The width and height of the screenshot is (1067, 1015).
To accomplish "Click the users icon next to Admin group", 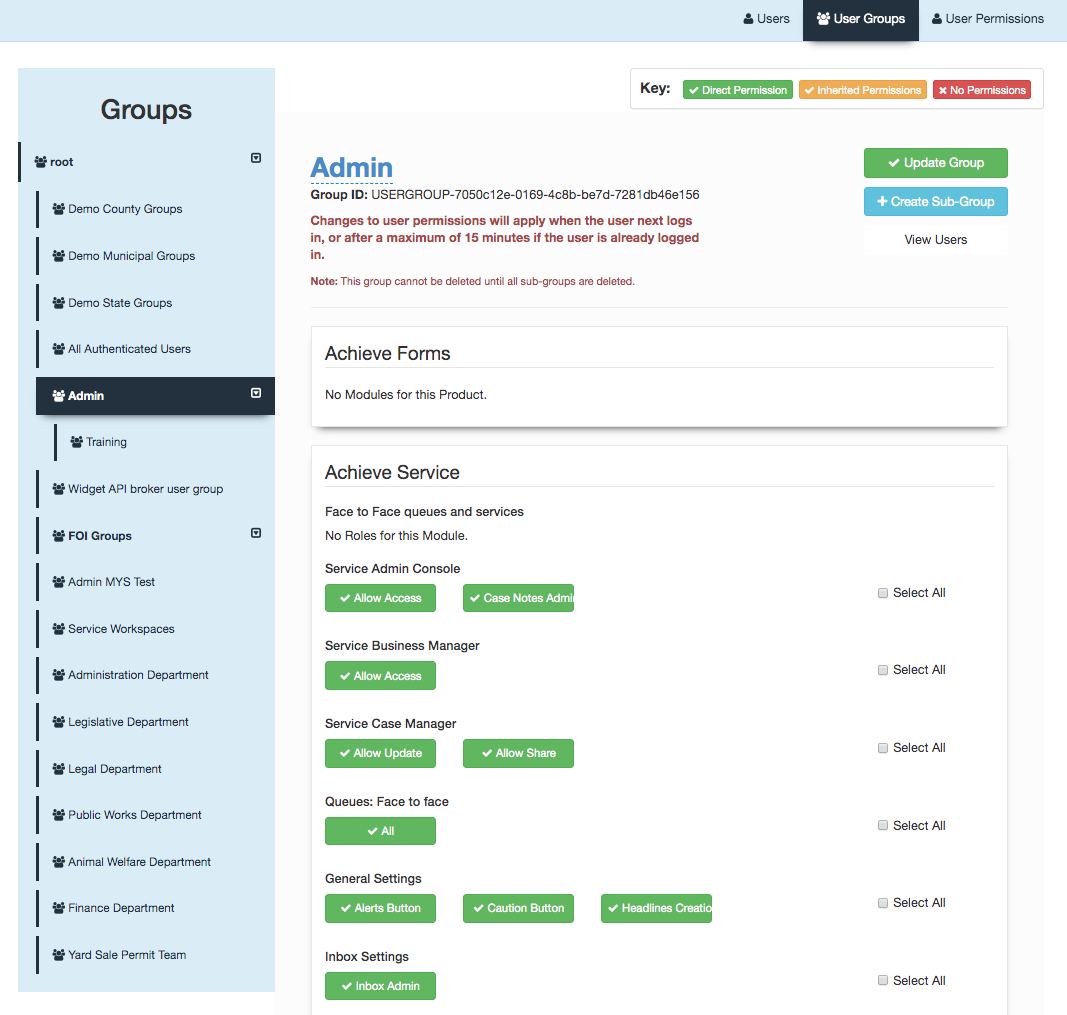I will pyautogui.click(x=56, y=395).
